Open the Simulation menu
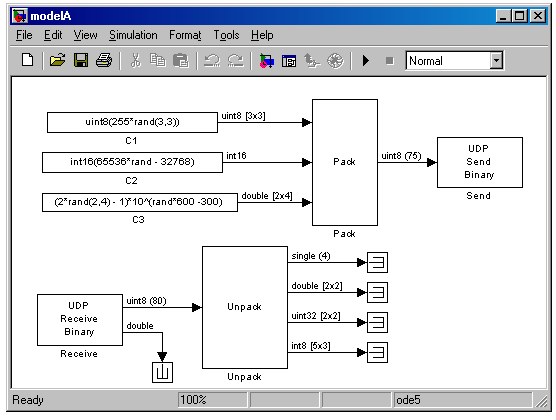The image size is (556, 420). [x=133, y=35]
